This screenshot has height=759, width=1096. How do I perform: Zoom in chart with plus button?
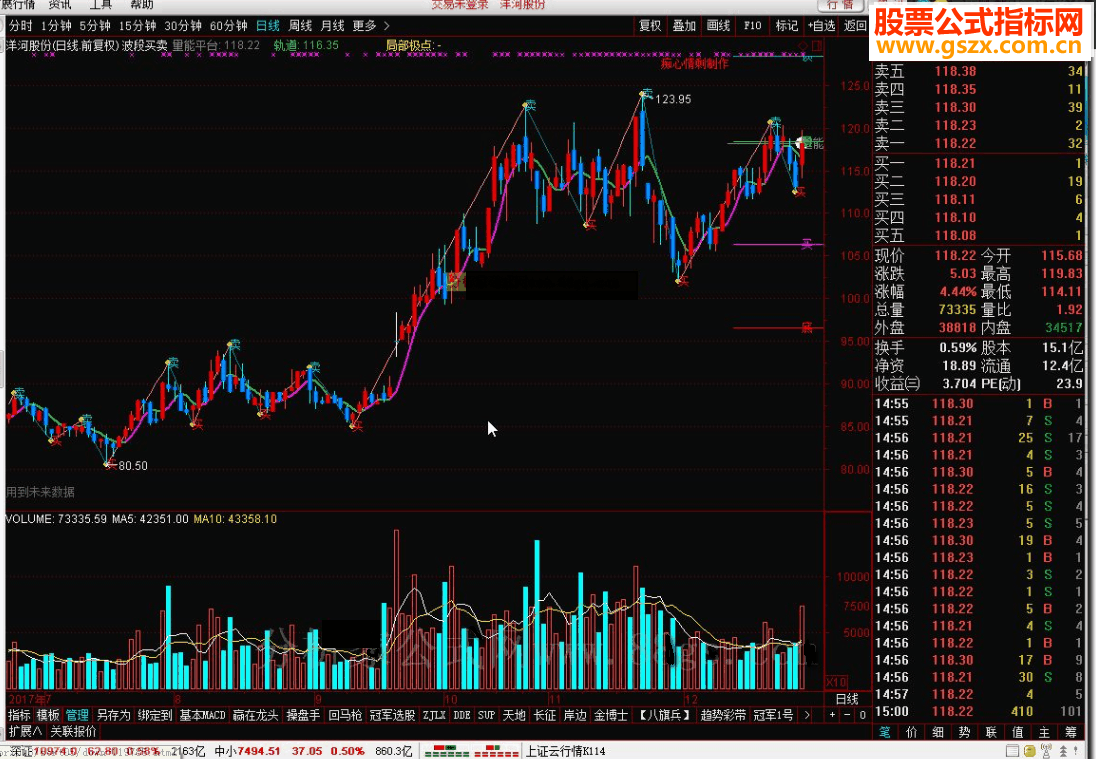[832, 715]
